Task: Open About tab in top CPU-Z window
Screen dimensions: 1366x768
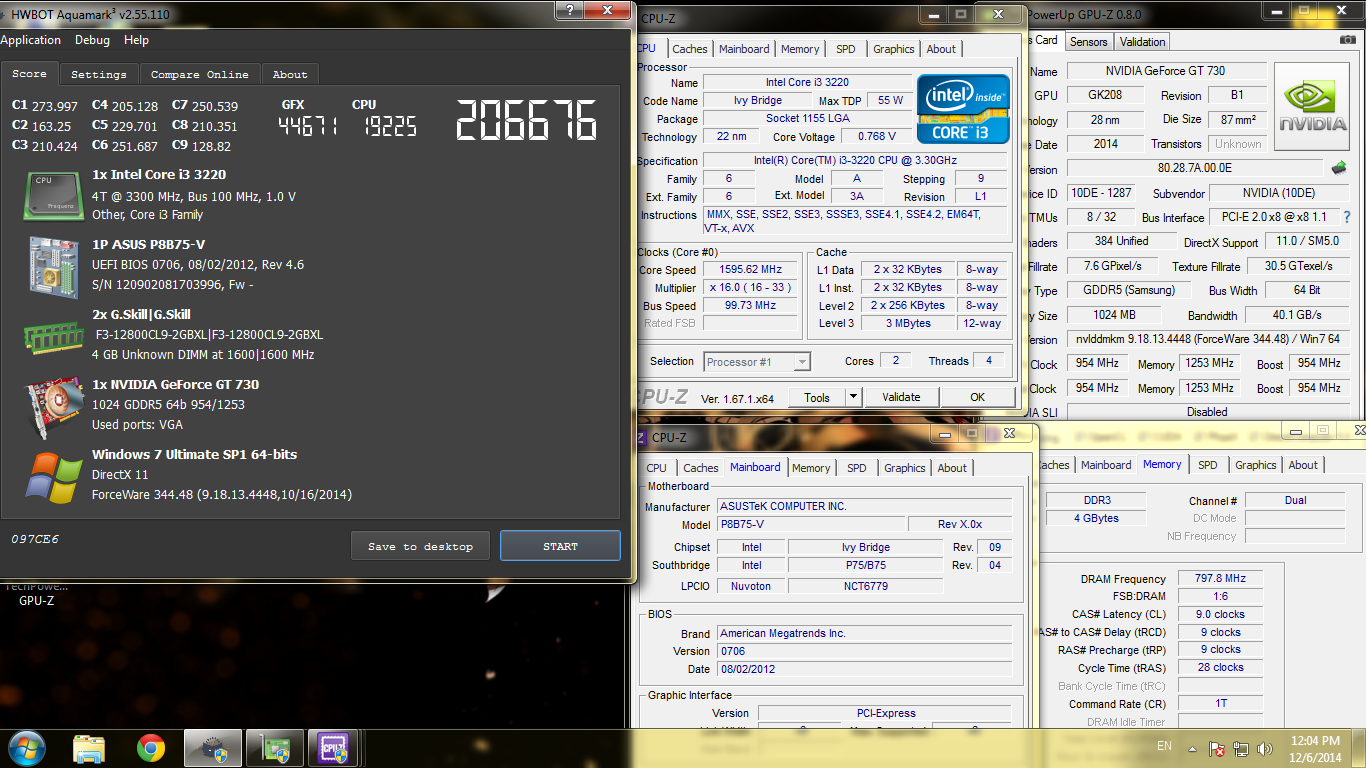Action: [x=941, y=49]
